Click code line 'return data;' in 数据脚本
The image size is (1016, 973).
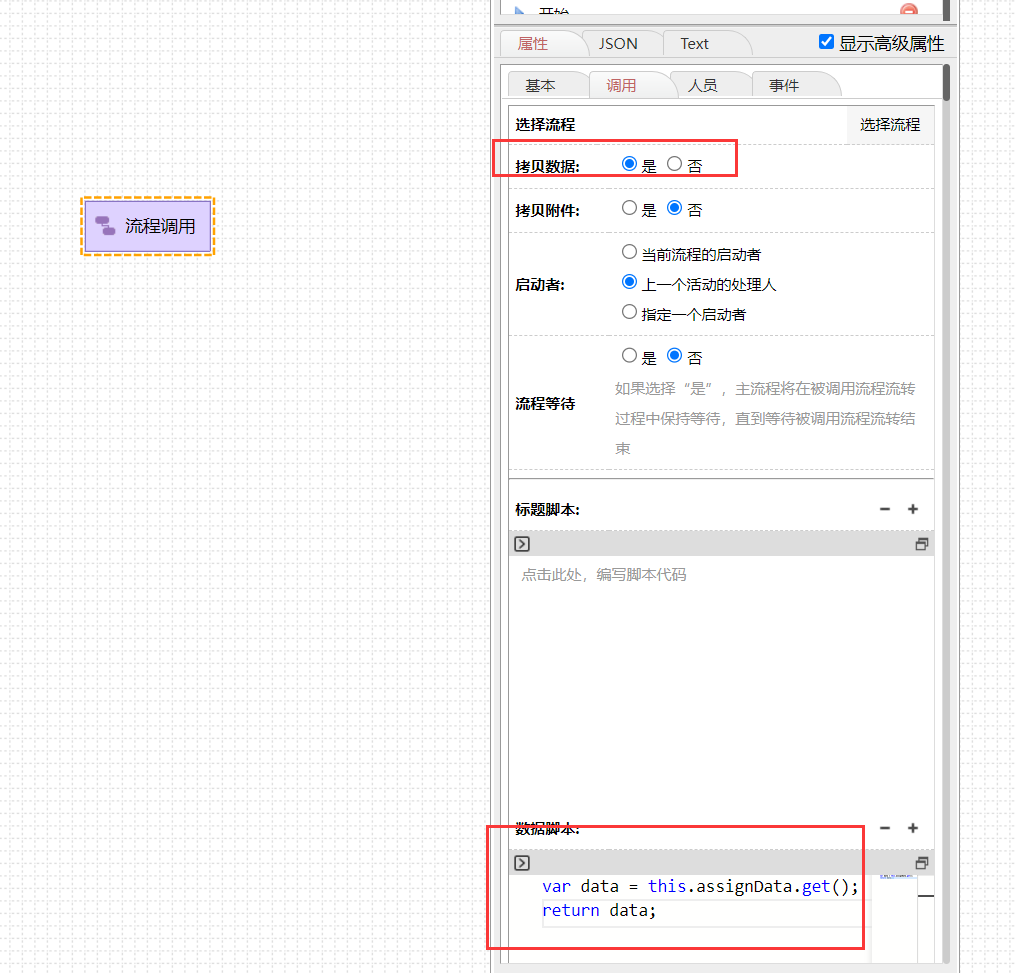[599, 910]
